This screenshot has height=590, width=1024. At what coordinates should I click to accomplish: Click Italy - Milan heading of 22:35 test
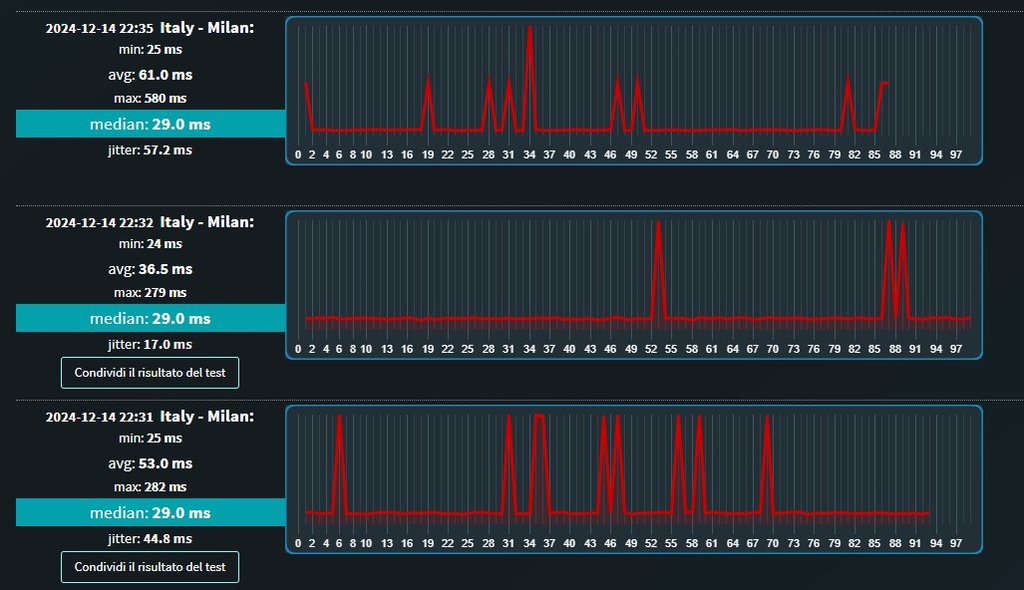206,27
